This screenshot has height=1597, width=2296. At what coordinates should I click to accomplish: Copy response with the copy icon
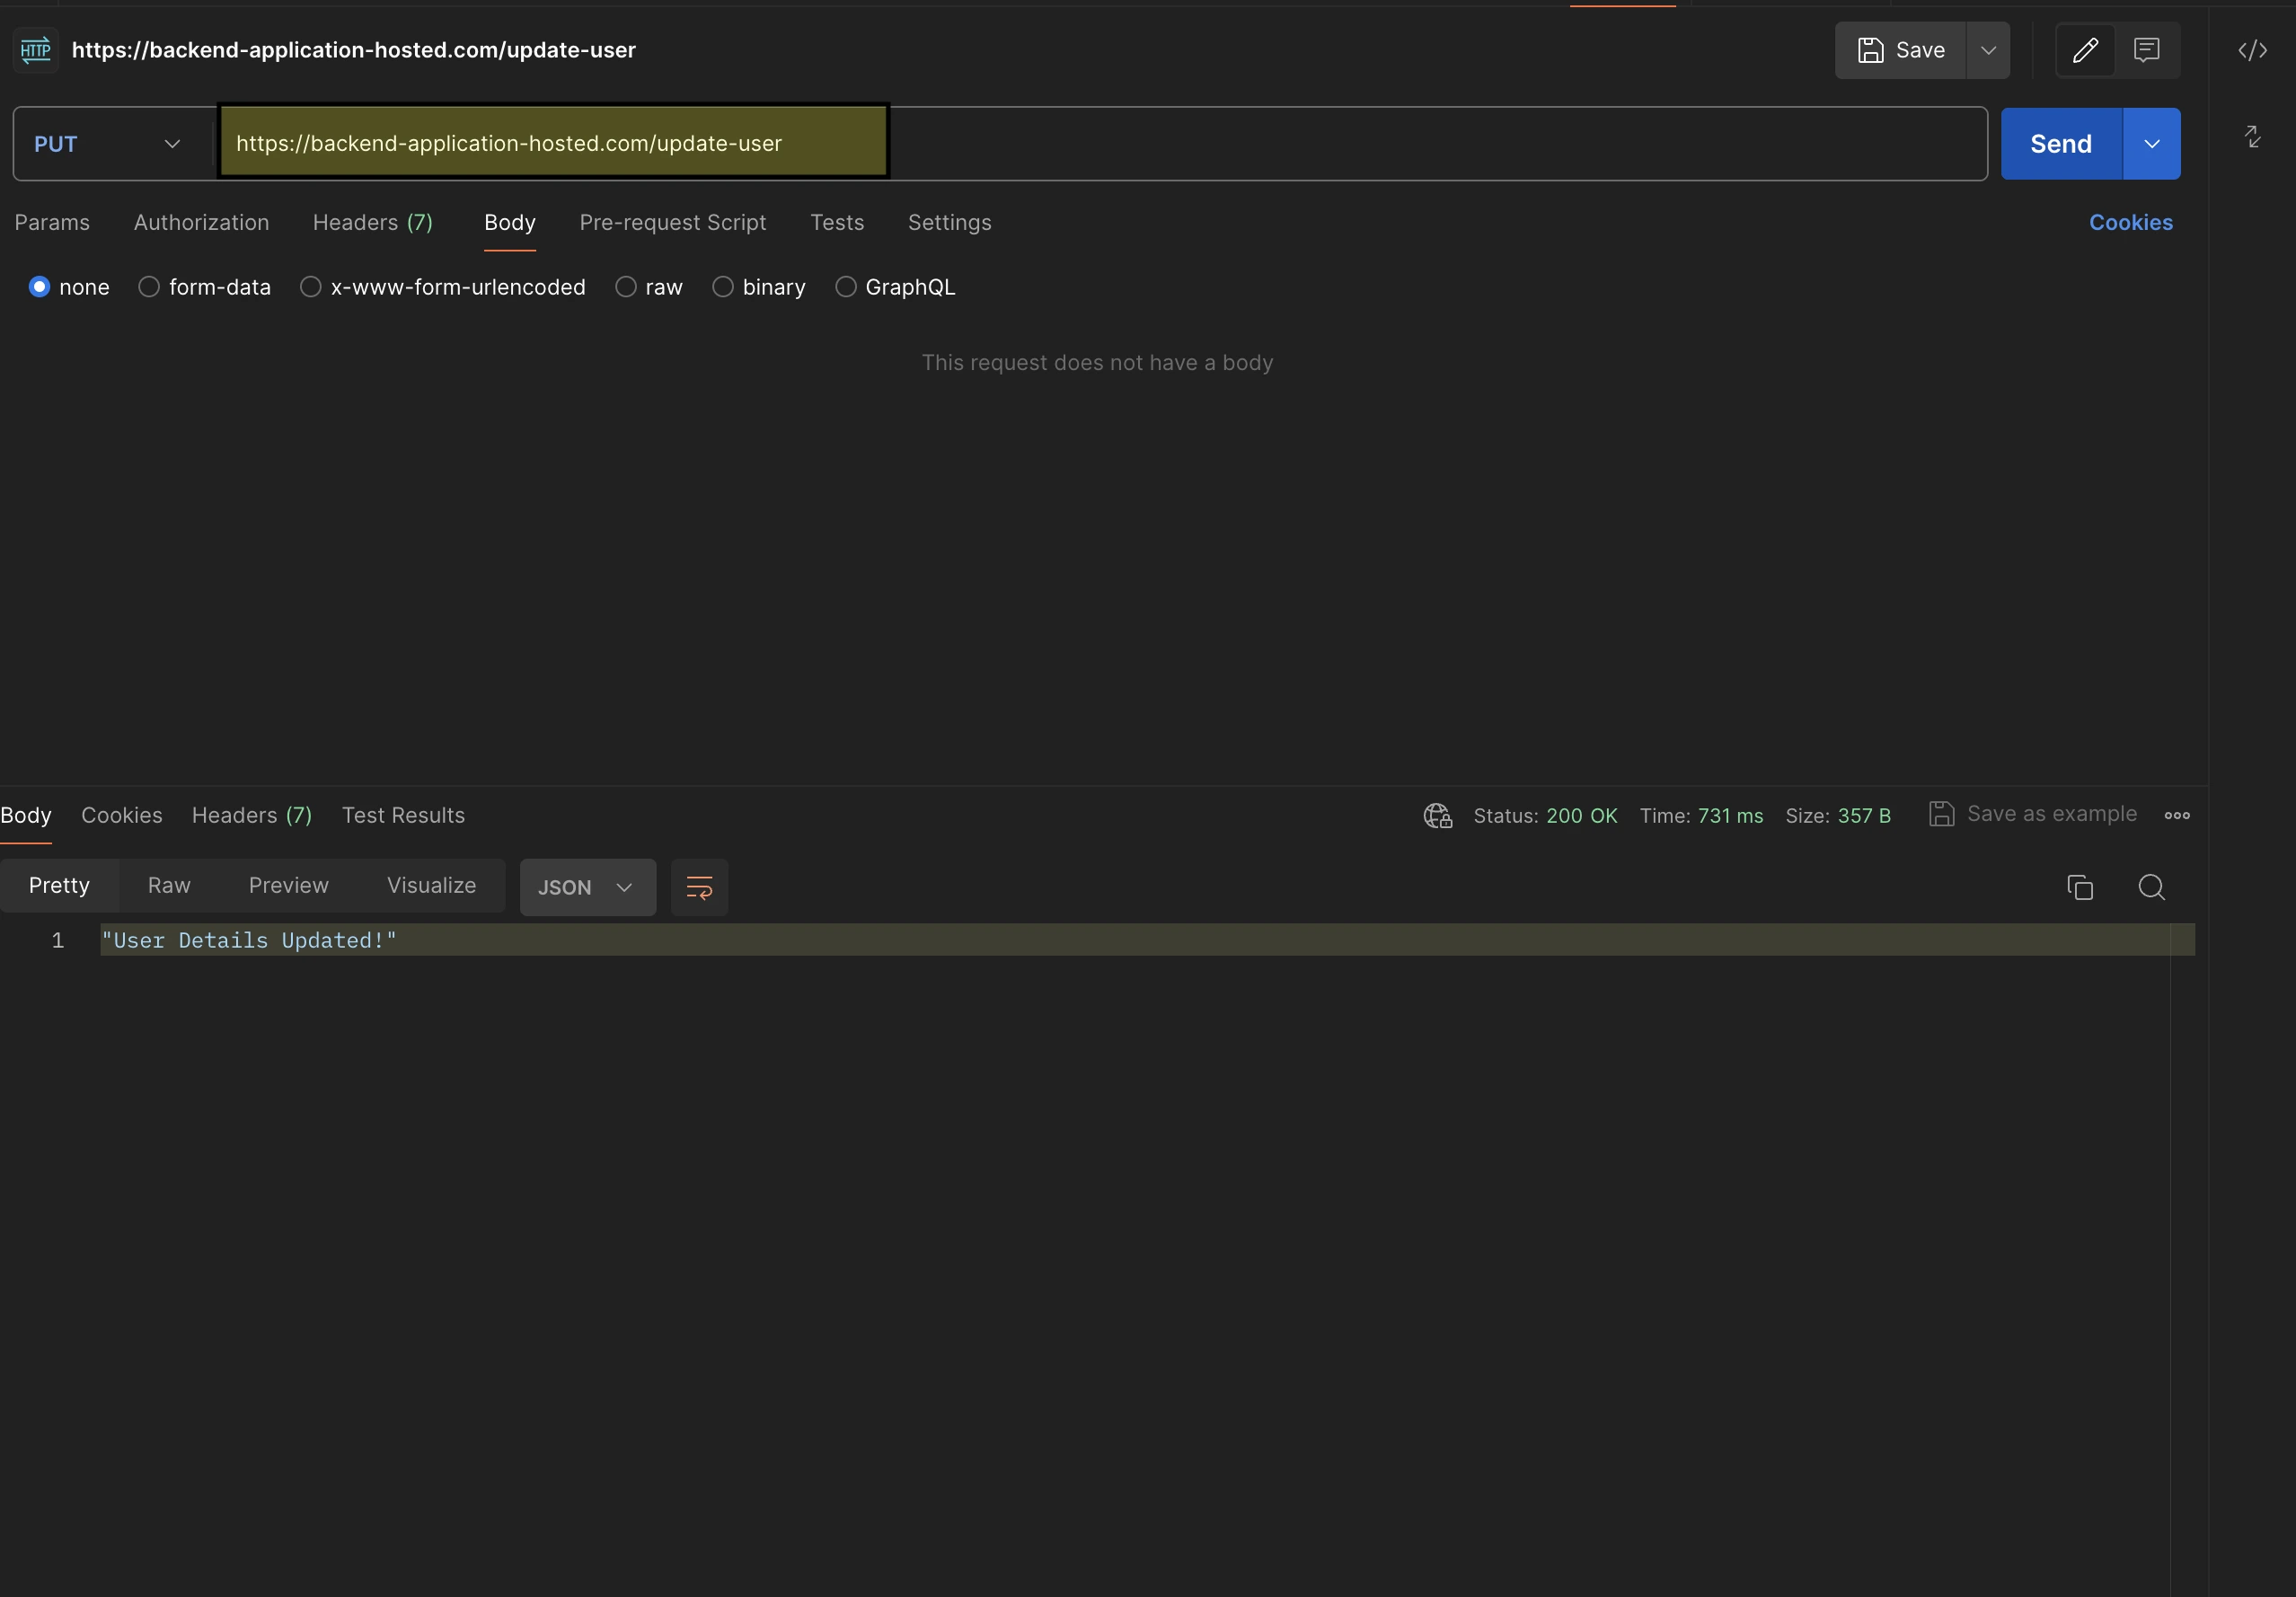click(2080, 887)
